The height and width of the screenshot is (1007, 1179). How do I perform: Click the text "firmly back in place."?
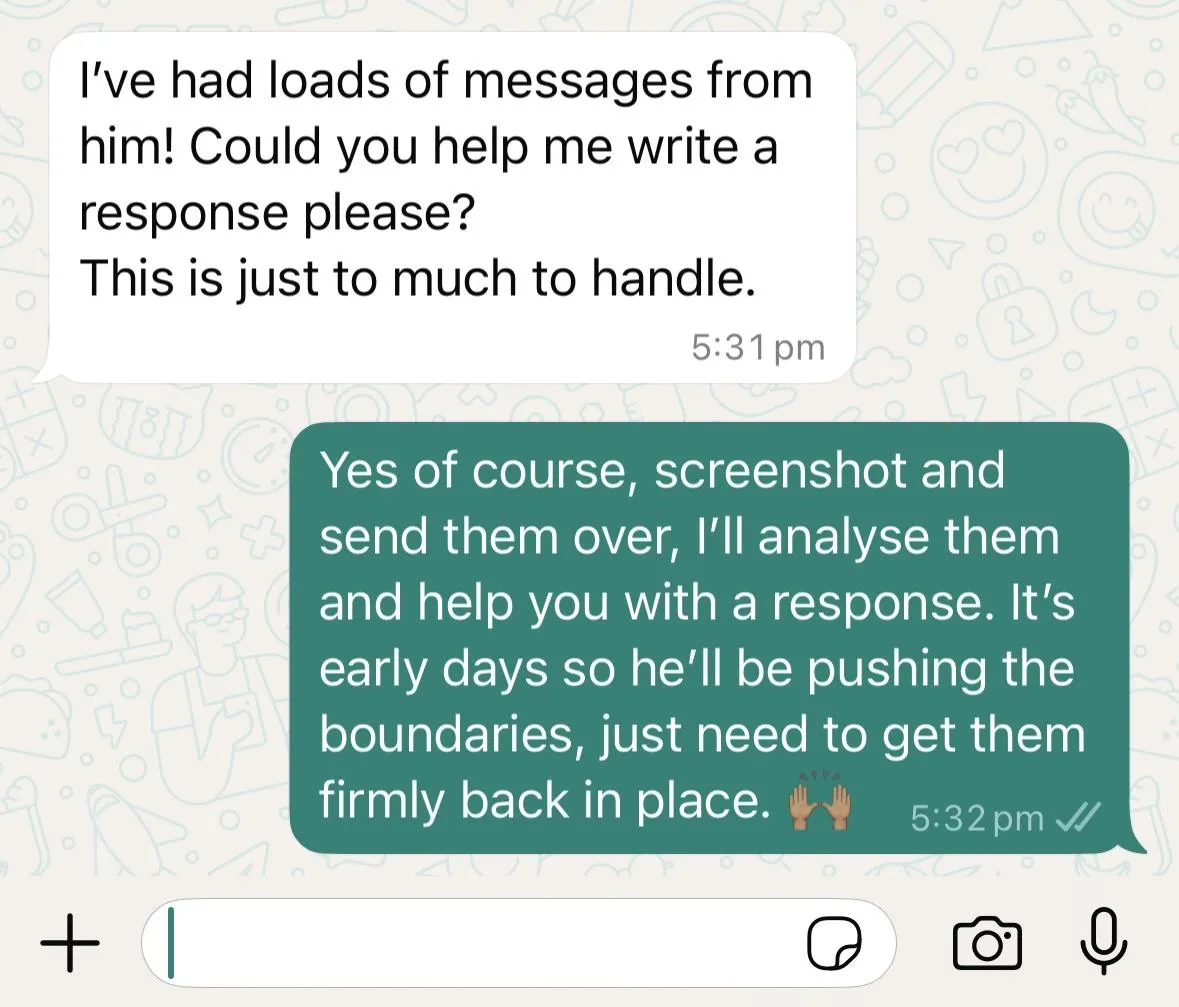click(546, 800)
